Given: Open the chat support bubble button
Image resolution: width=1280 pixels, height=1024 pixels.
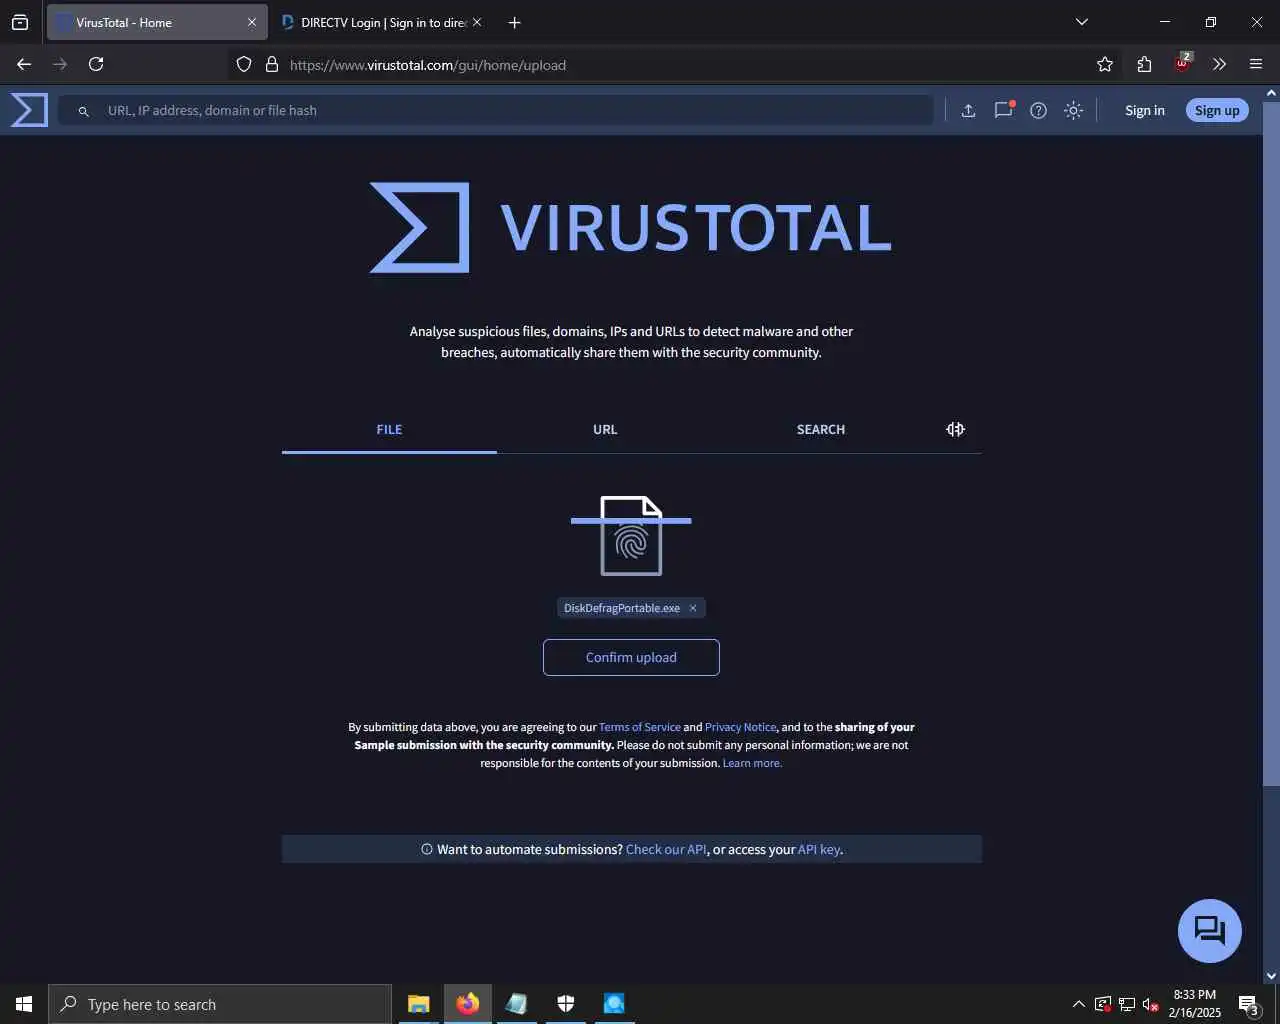Looking at the screenshot, I should click(x=1210, y=931).
